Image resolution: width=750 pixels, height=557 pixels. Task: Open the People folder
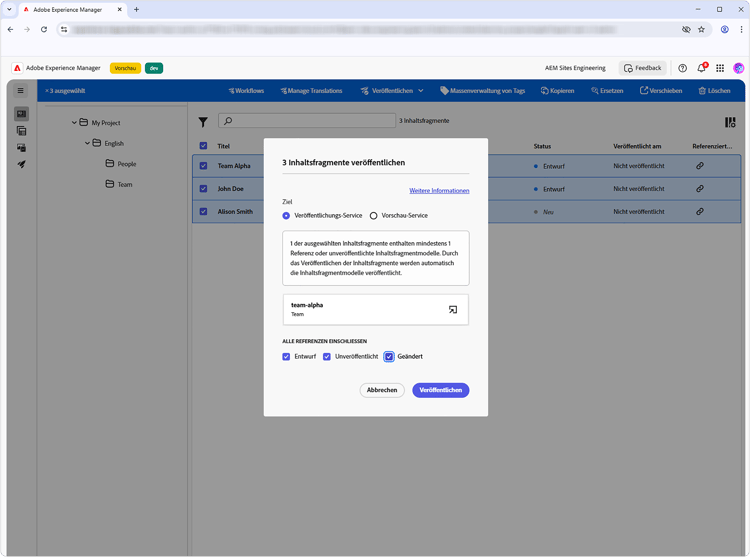121,164
